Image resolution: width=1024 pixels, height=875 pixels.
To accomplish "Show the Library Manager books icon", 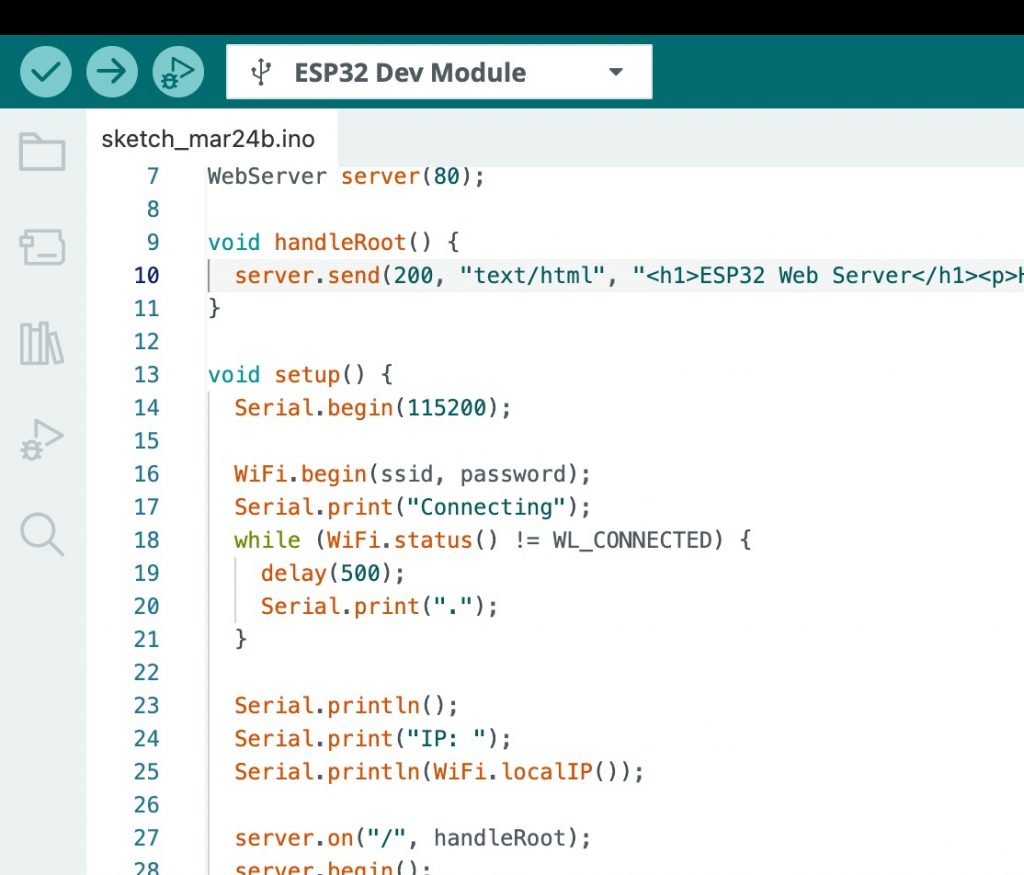I will [42, 343].
